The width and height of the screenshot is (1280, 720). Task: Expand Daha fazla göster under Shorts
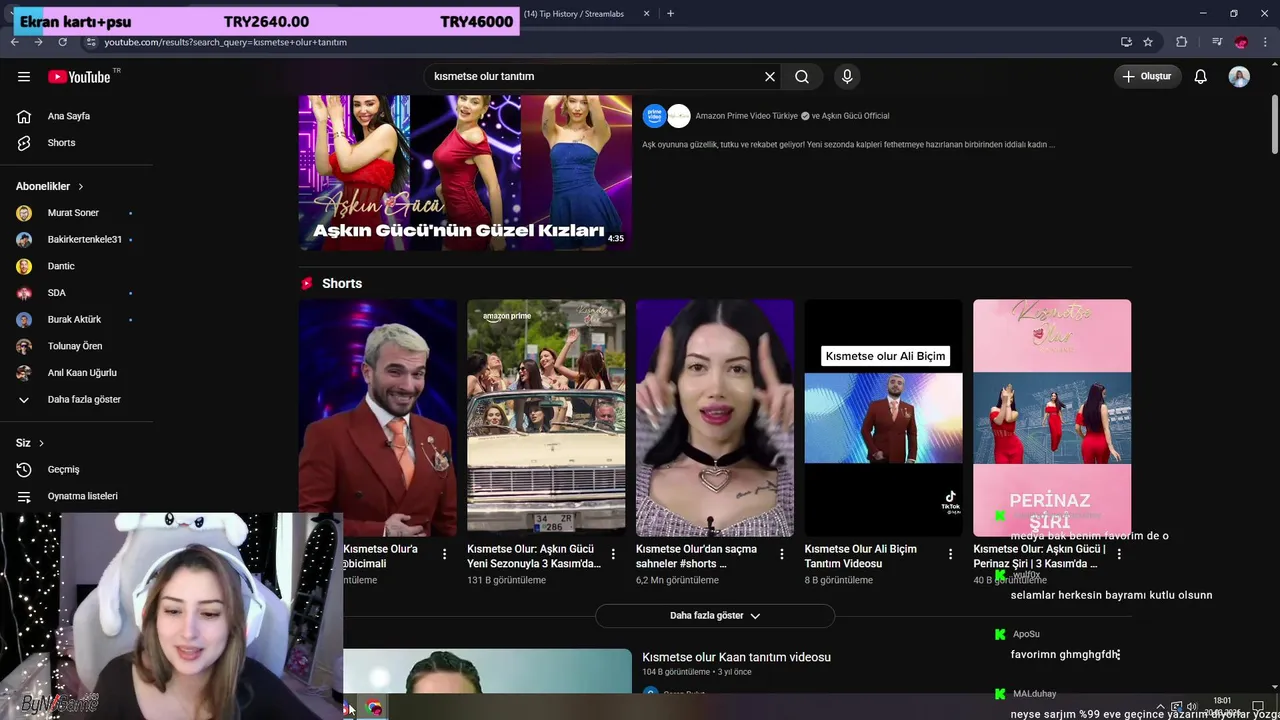pyautogui.click(x=715, y=616)
